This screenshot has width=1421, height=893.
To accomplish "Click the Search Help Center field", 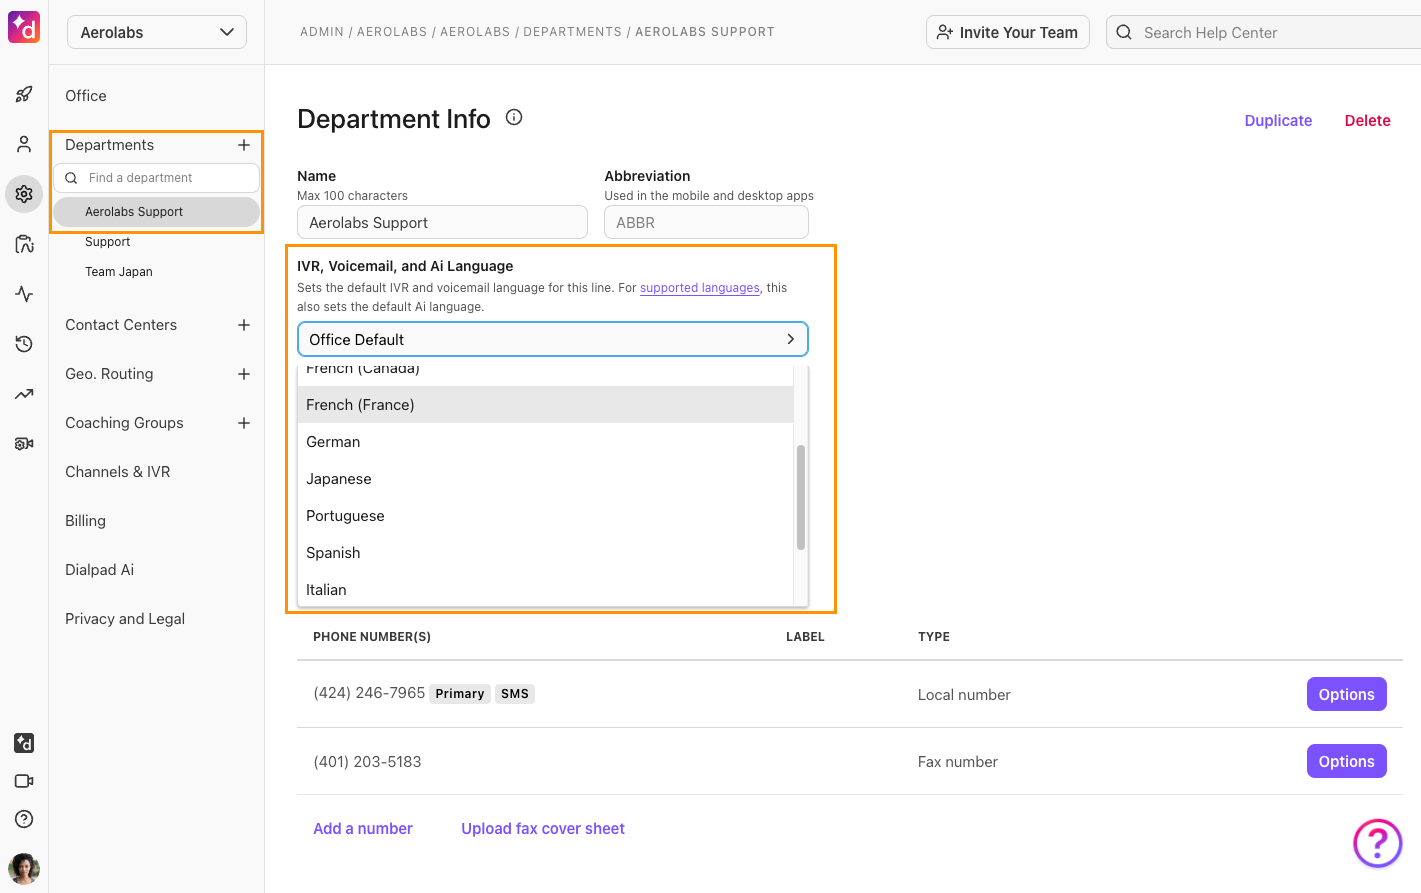I will click(x=1264, y=32).
